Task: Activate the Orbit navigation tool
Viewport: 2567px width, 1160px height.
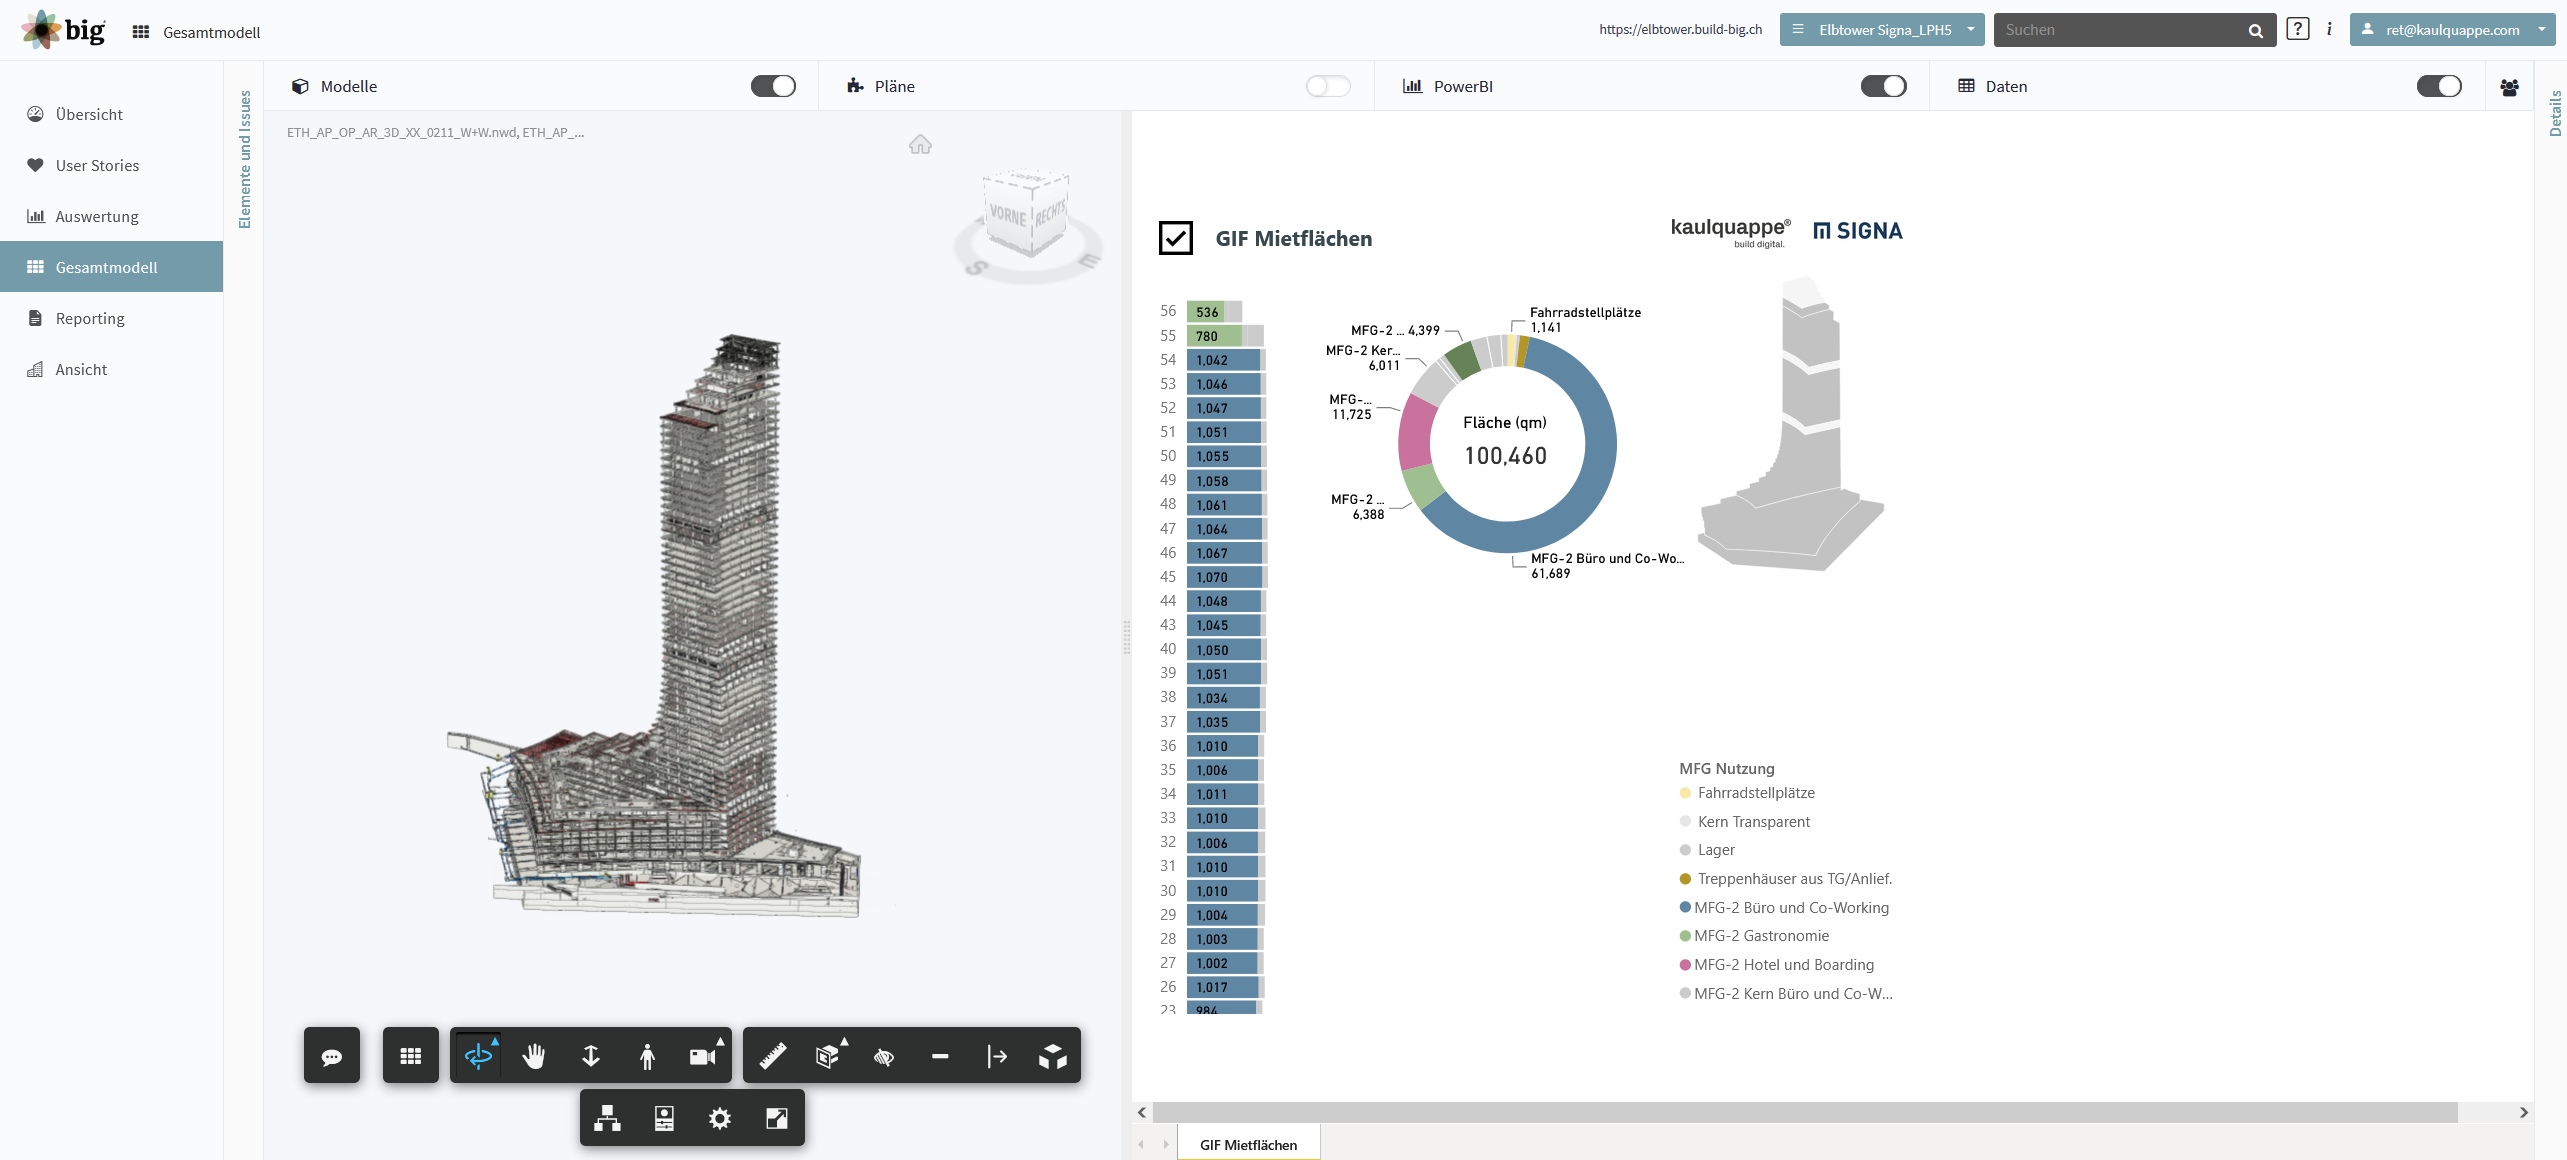Action: click(479, 1056)
